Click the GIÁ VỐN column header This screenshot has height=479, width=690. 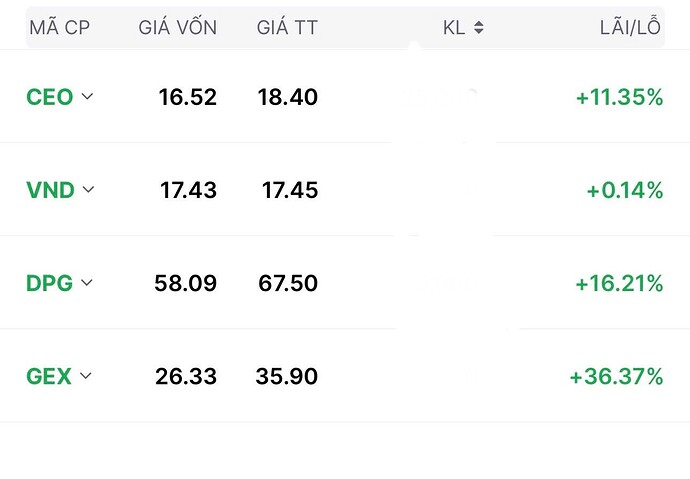coord(177,28)
